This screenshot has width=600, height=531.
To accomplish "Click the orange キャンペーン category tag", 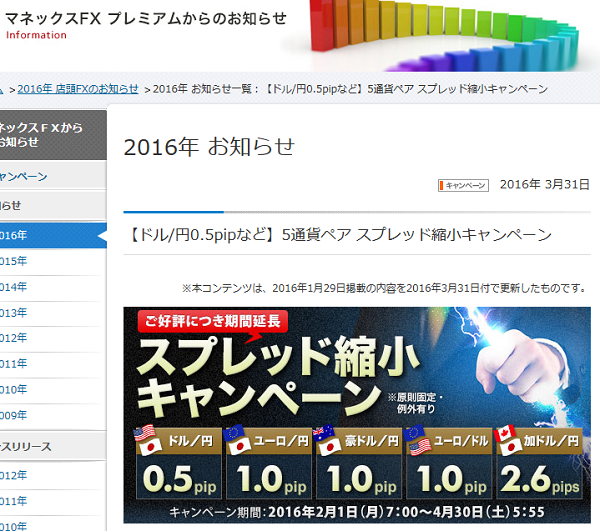I will click(x=463, y=186).
